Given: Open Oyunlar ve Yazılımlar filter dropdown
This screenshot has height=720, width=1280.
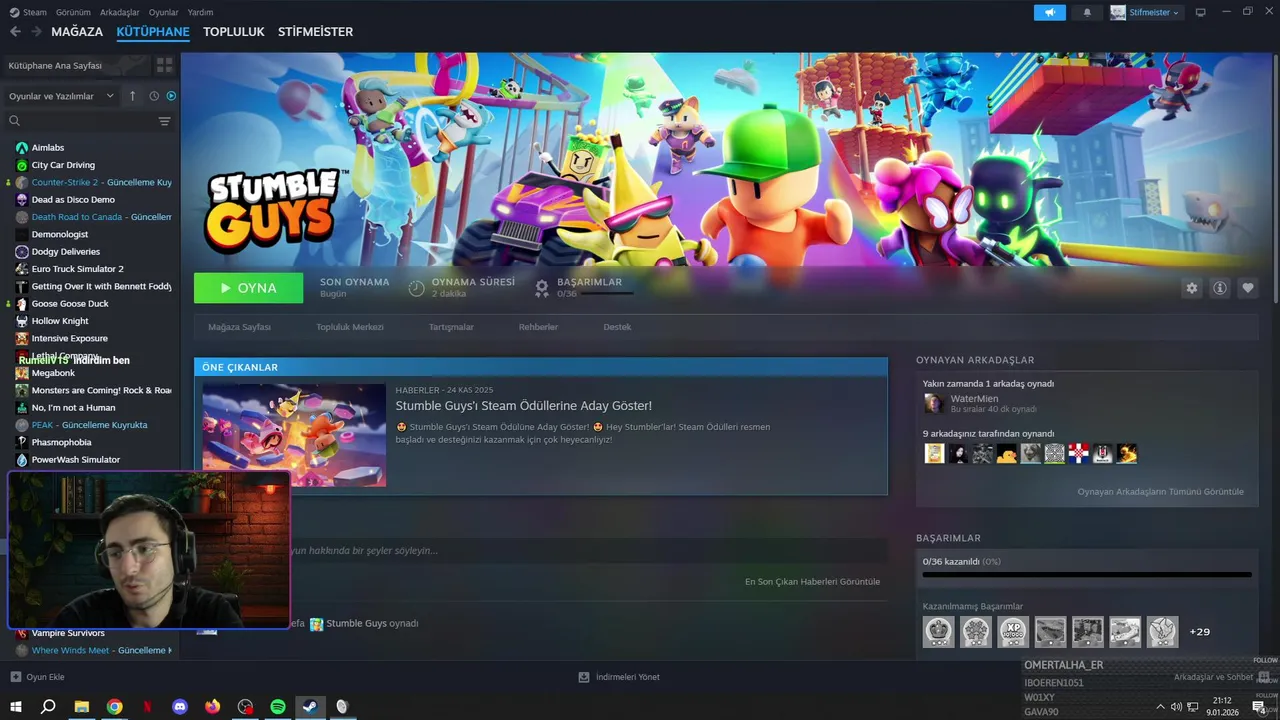Looking at the screenshot, I should 63,96.
